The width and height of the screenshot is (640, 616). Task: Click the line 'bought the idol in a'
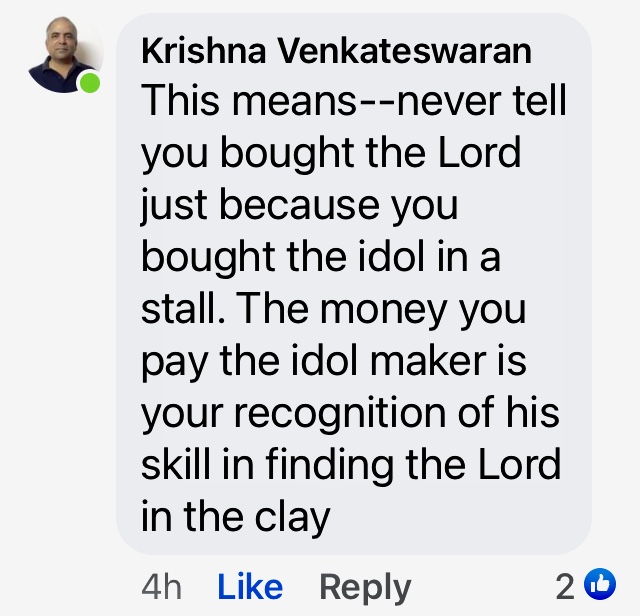click(321, 257)
